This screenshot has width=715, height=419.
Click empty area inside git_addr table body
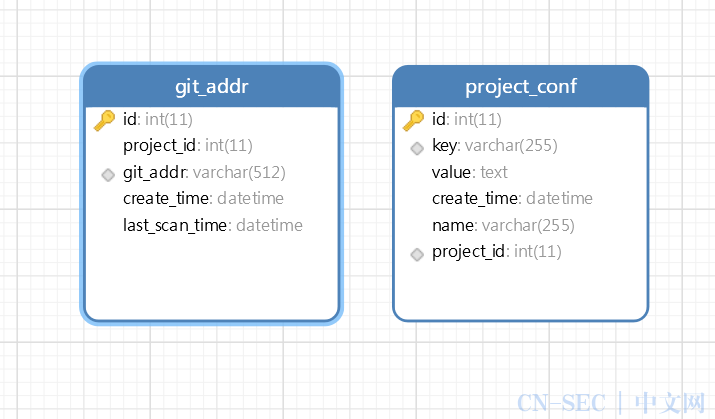212,278
